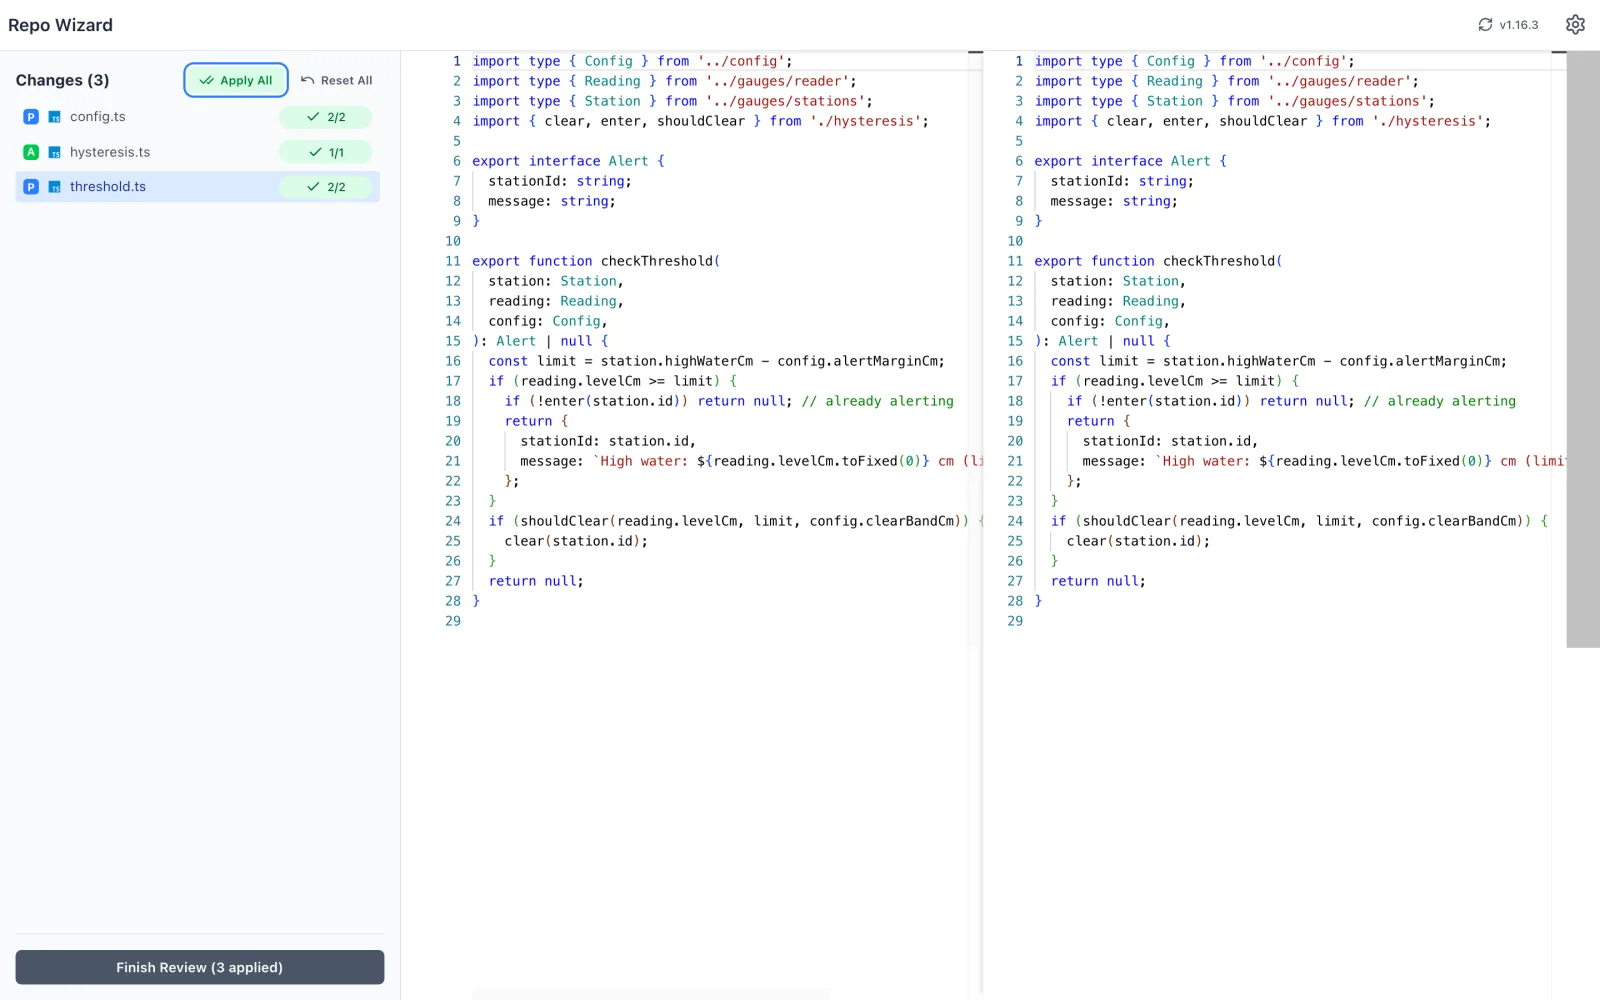Click 'message: string;' in the right pane
1600x1000 pixels.
[1114, 201]
